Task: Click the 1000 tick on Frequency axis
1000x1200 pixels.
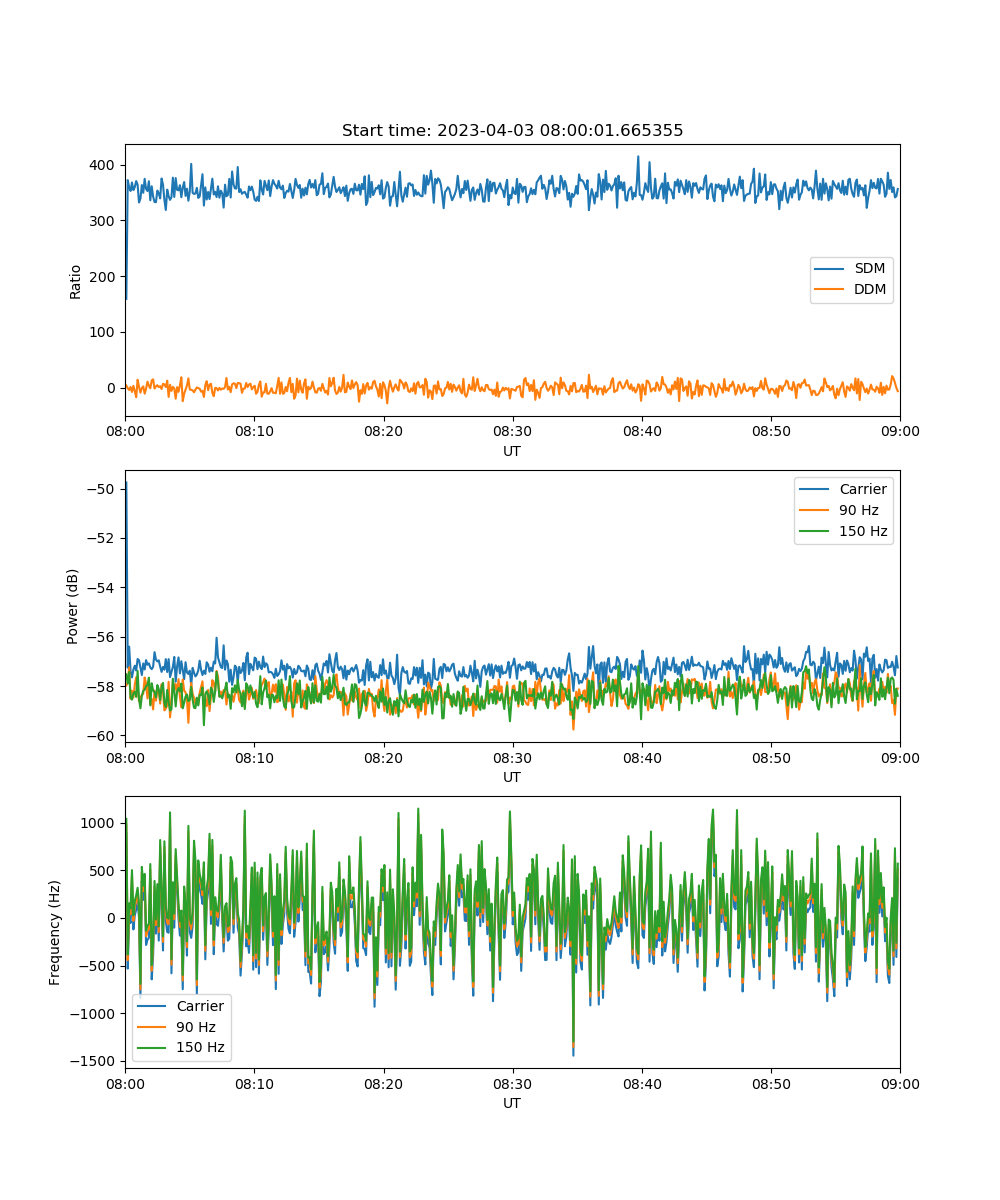Action: point(100,823)
